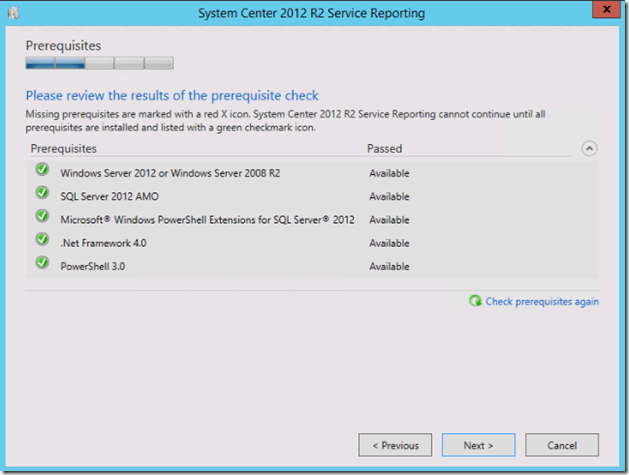
Task: Go back with the Previous button
Action: [395, 445]
